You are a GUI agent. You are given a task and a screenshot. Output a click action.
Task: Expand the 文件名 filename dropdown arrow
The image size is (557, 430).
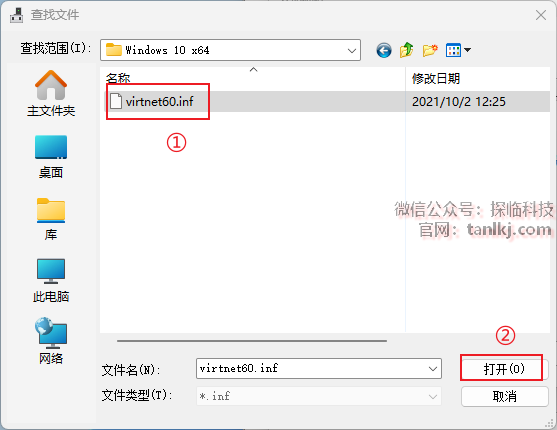pyautogui.click(x=433, y=369)
